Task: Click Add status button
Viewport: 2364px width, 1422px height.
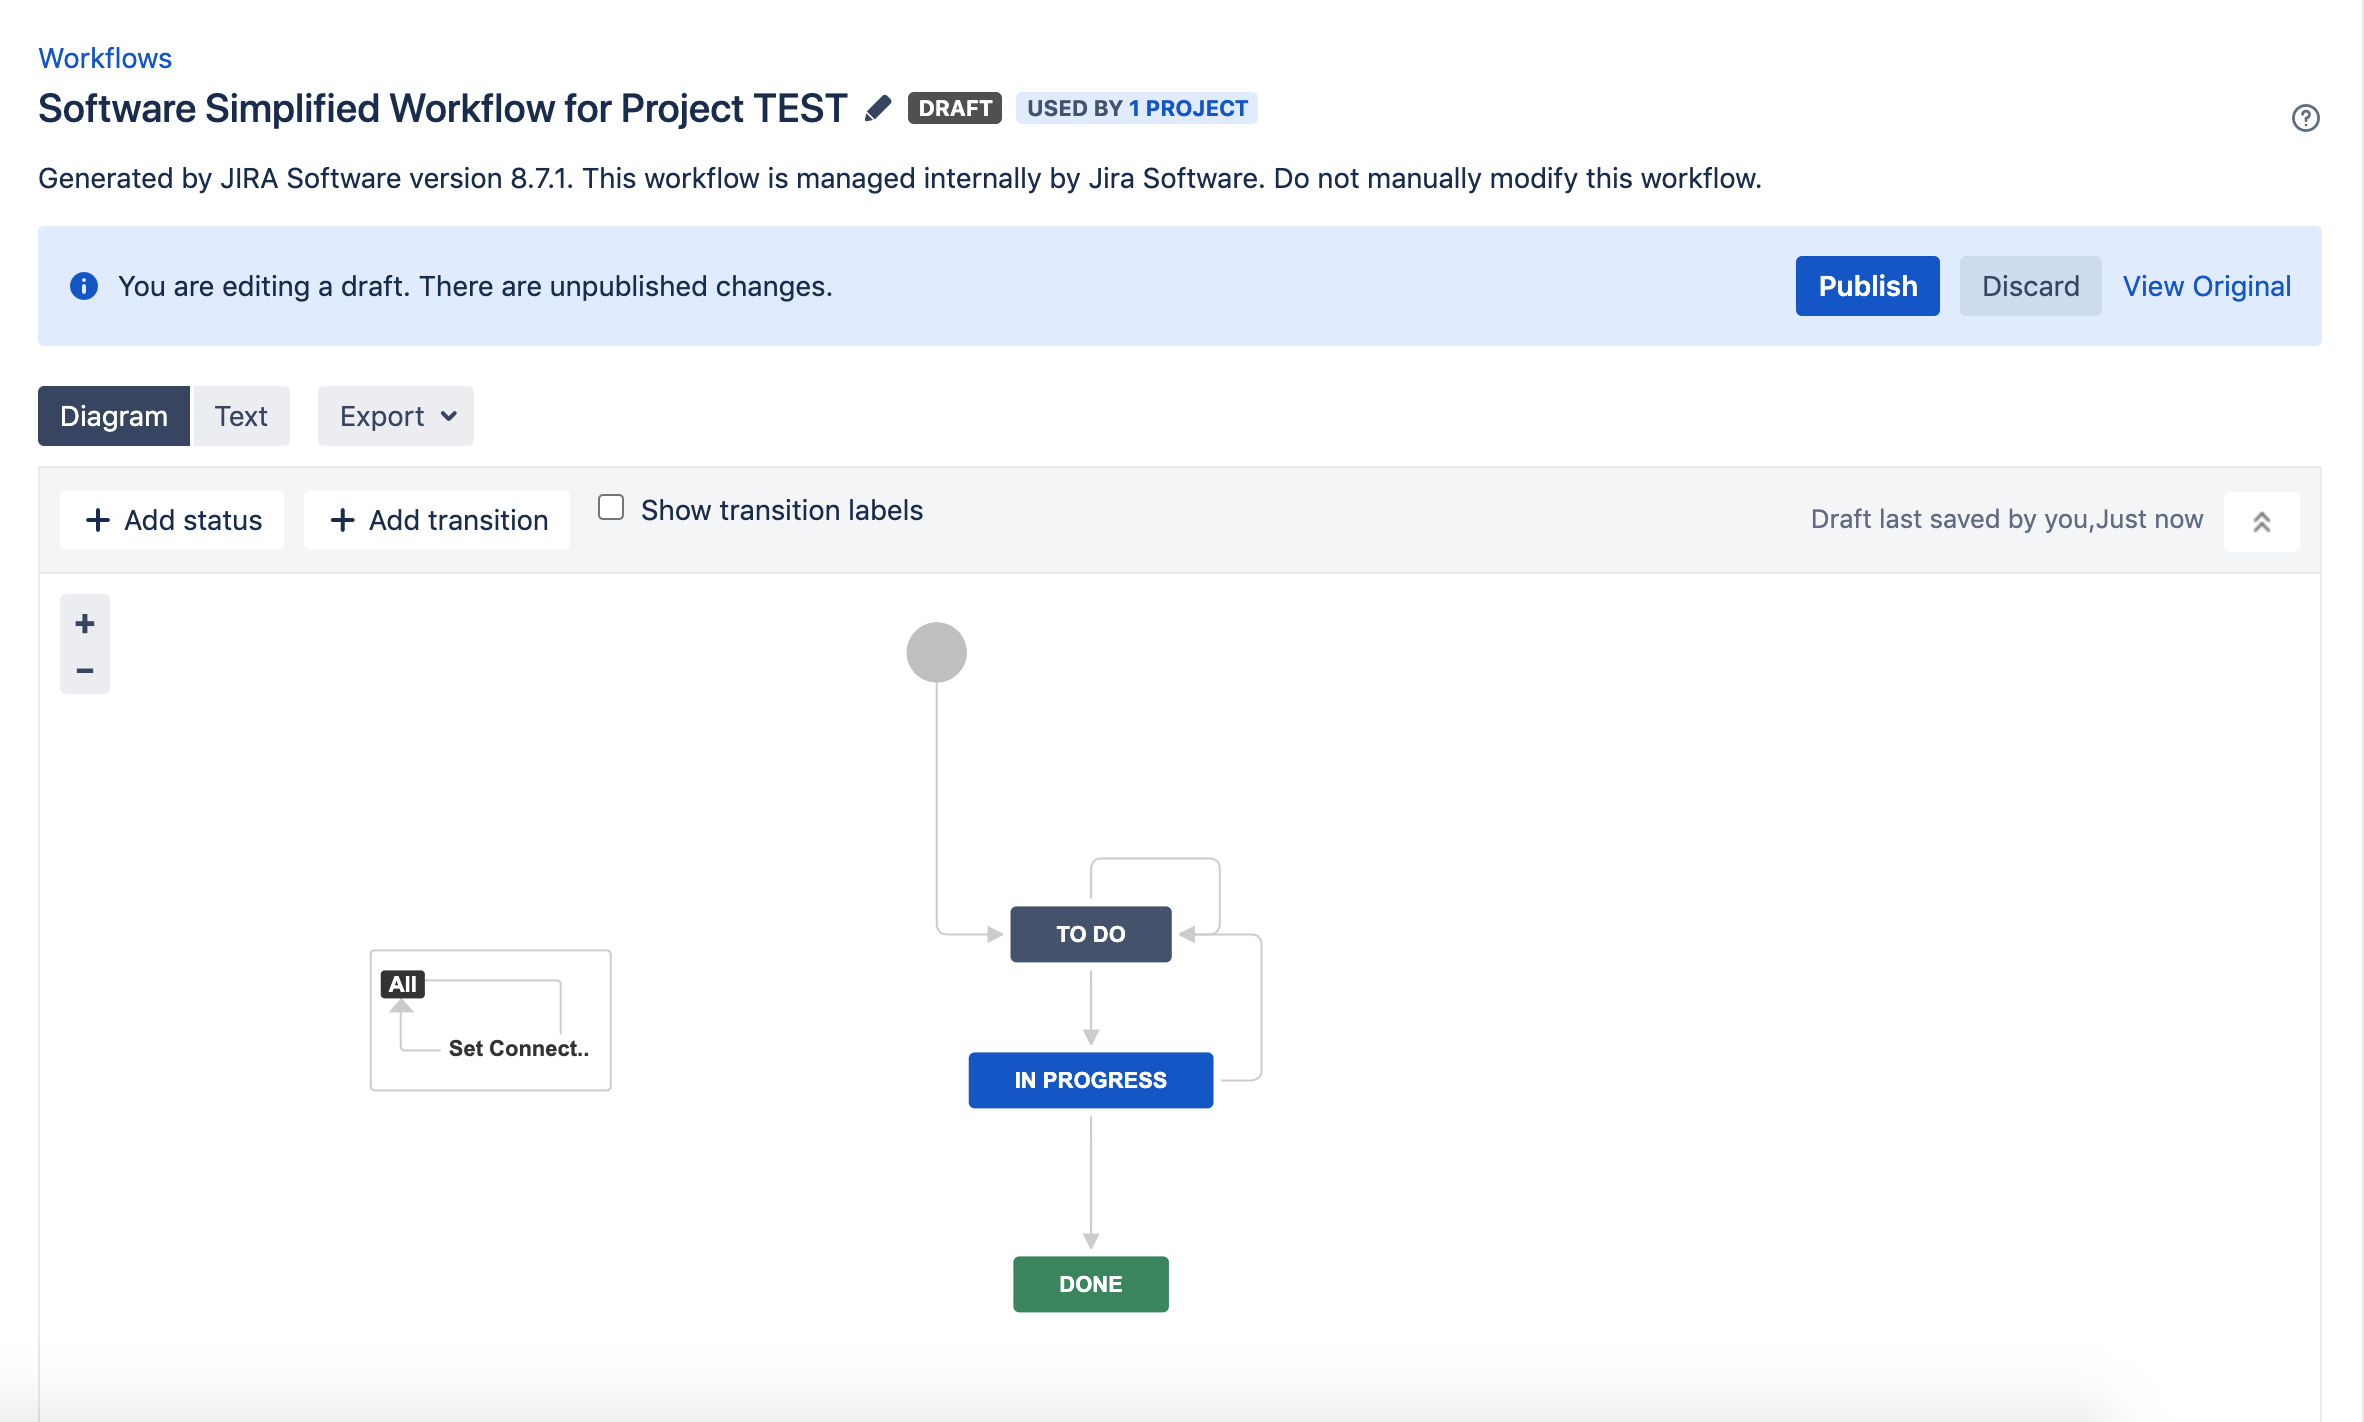Action: [x=172, y=520]
